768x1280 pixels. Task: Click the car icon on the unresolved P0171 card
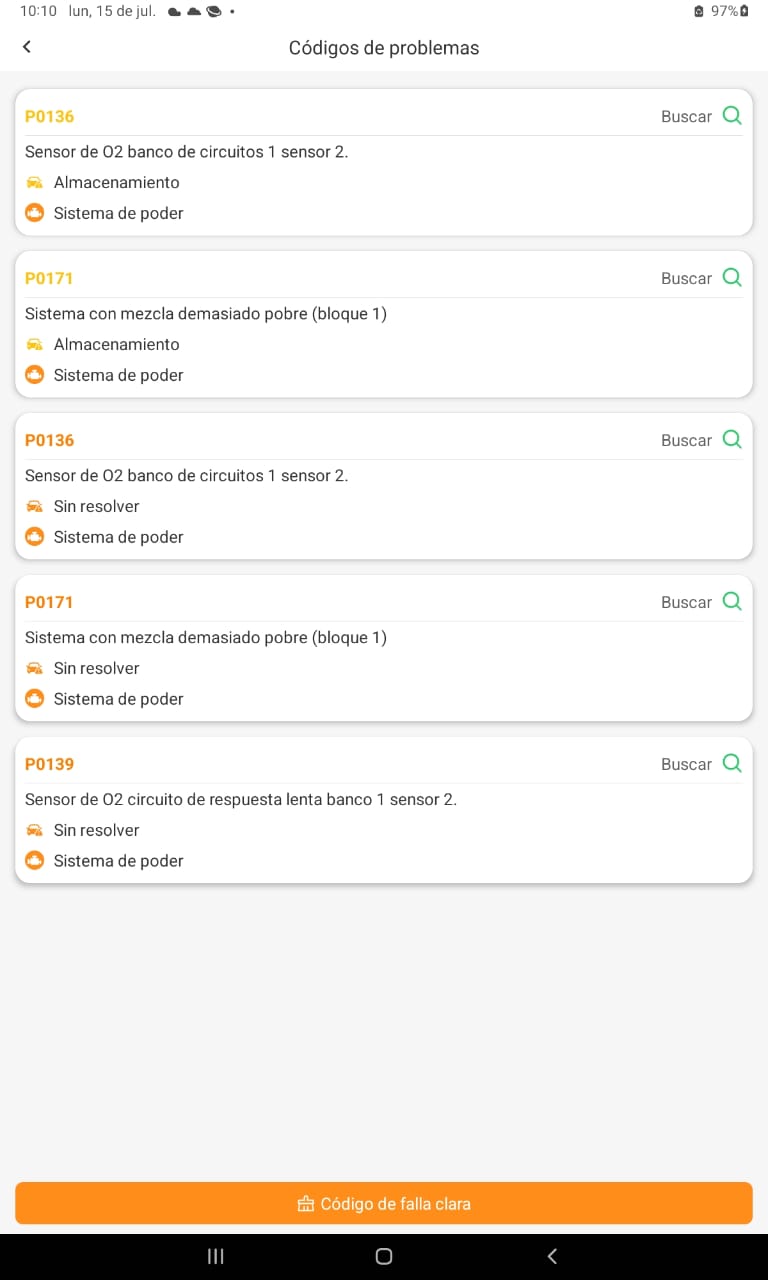pyautogui.click(x=35, y=668)
